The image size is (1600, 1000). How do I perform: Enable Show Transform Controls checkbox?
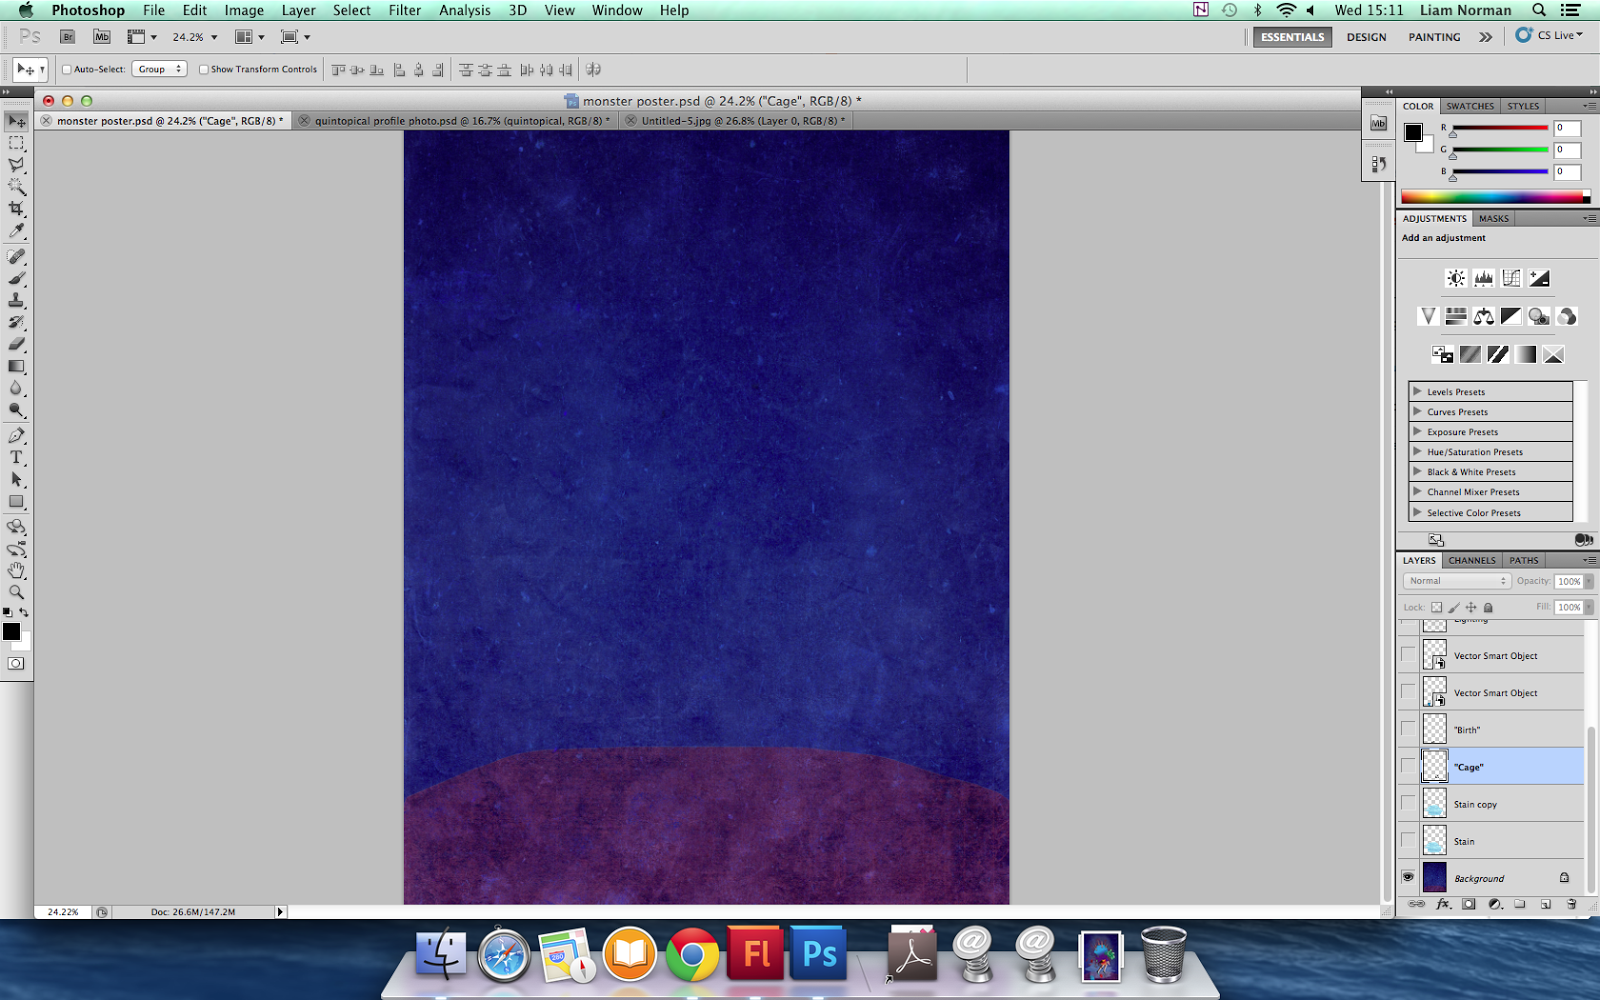click(204, 70)
